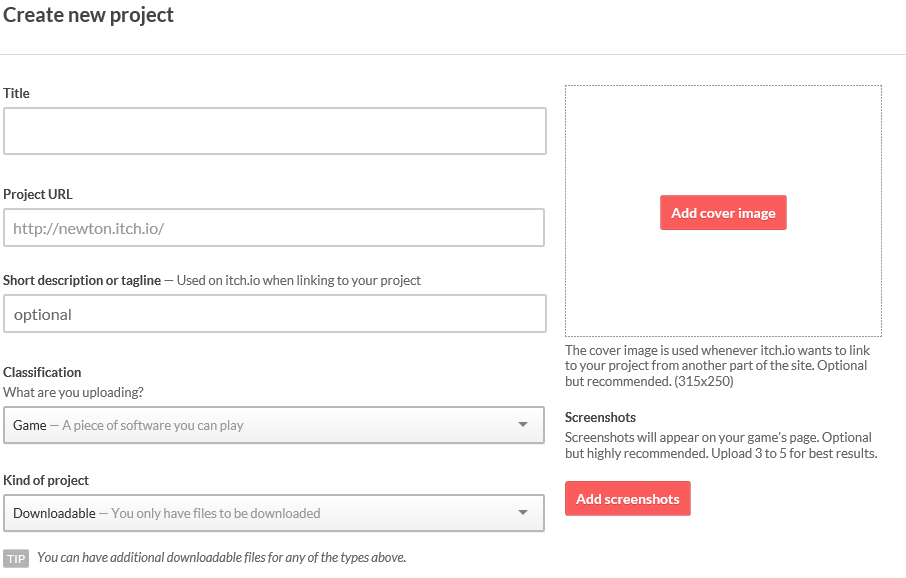Expand the Kind of project dropdown
Viewport: 906px width, 578px height.
[x=274, y=513]
